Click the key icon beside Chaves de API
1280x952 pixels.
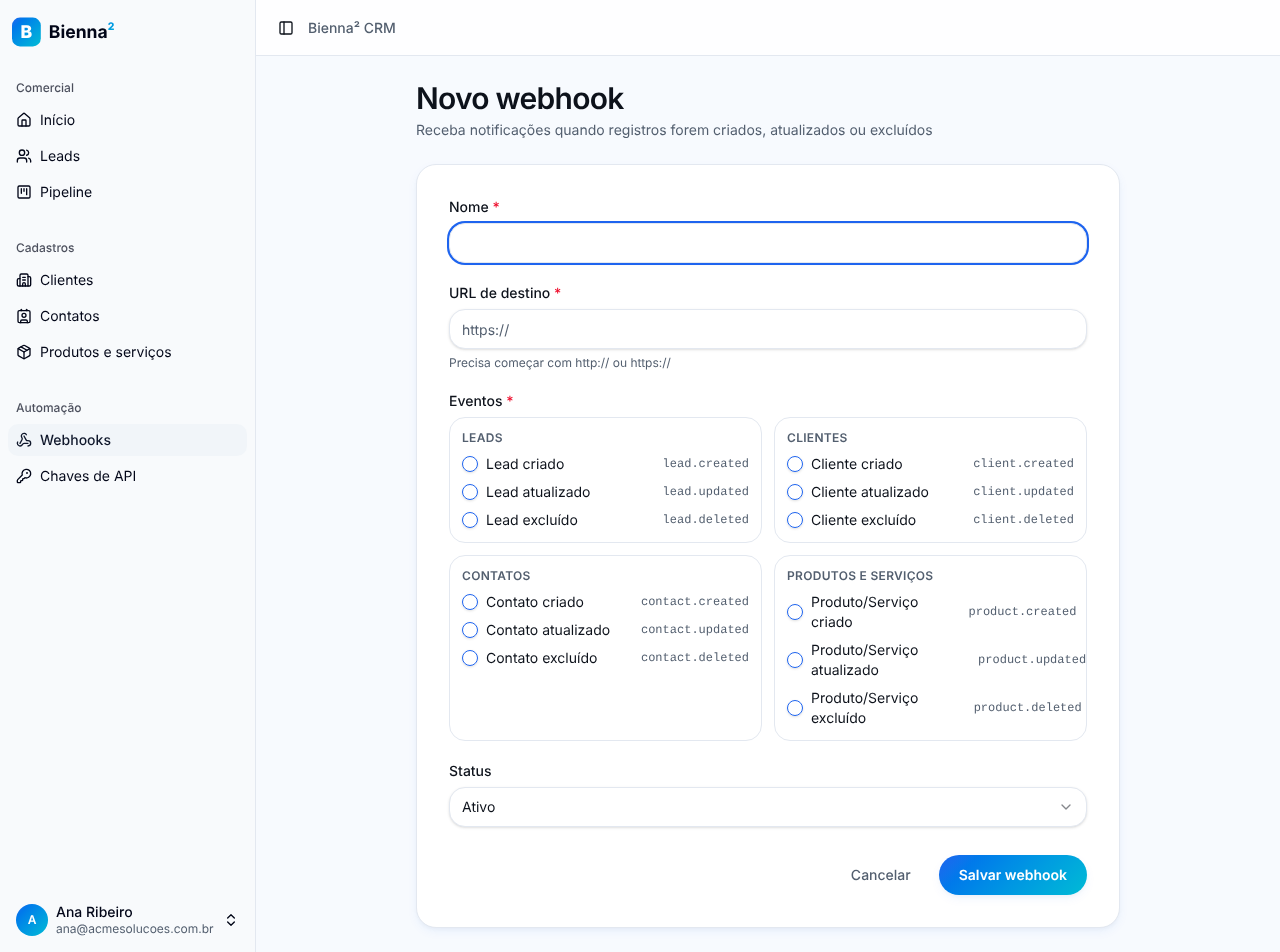coord(24,476)
